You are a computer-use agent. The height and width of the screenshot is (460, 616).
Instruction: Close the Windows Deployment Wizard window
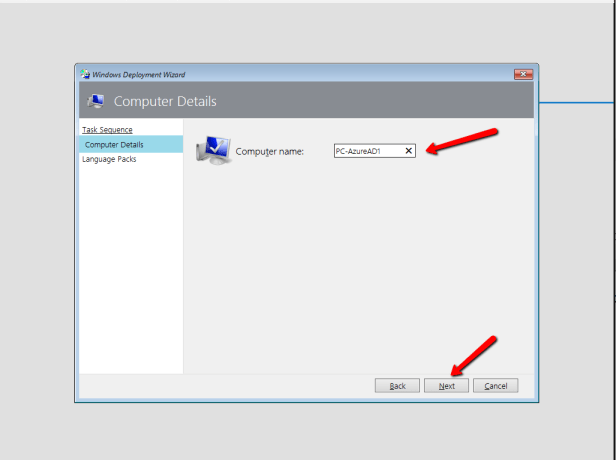tap(523, 74)
